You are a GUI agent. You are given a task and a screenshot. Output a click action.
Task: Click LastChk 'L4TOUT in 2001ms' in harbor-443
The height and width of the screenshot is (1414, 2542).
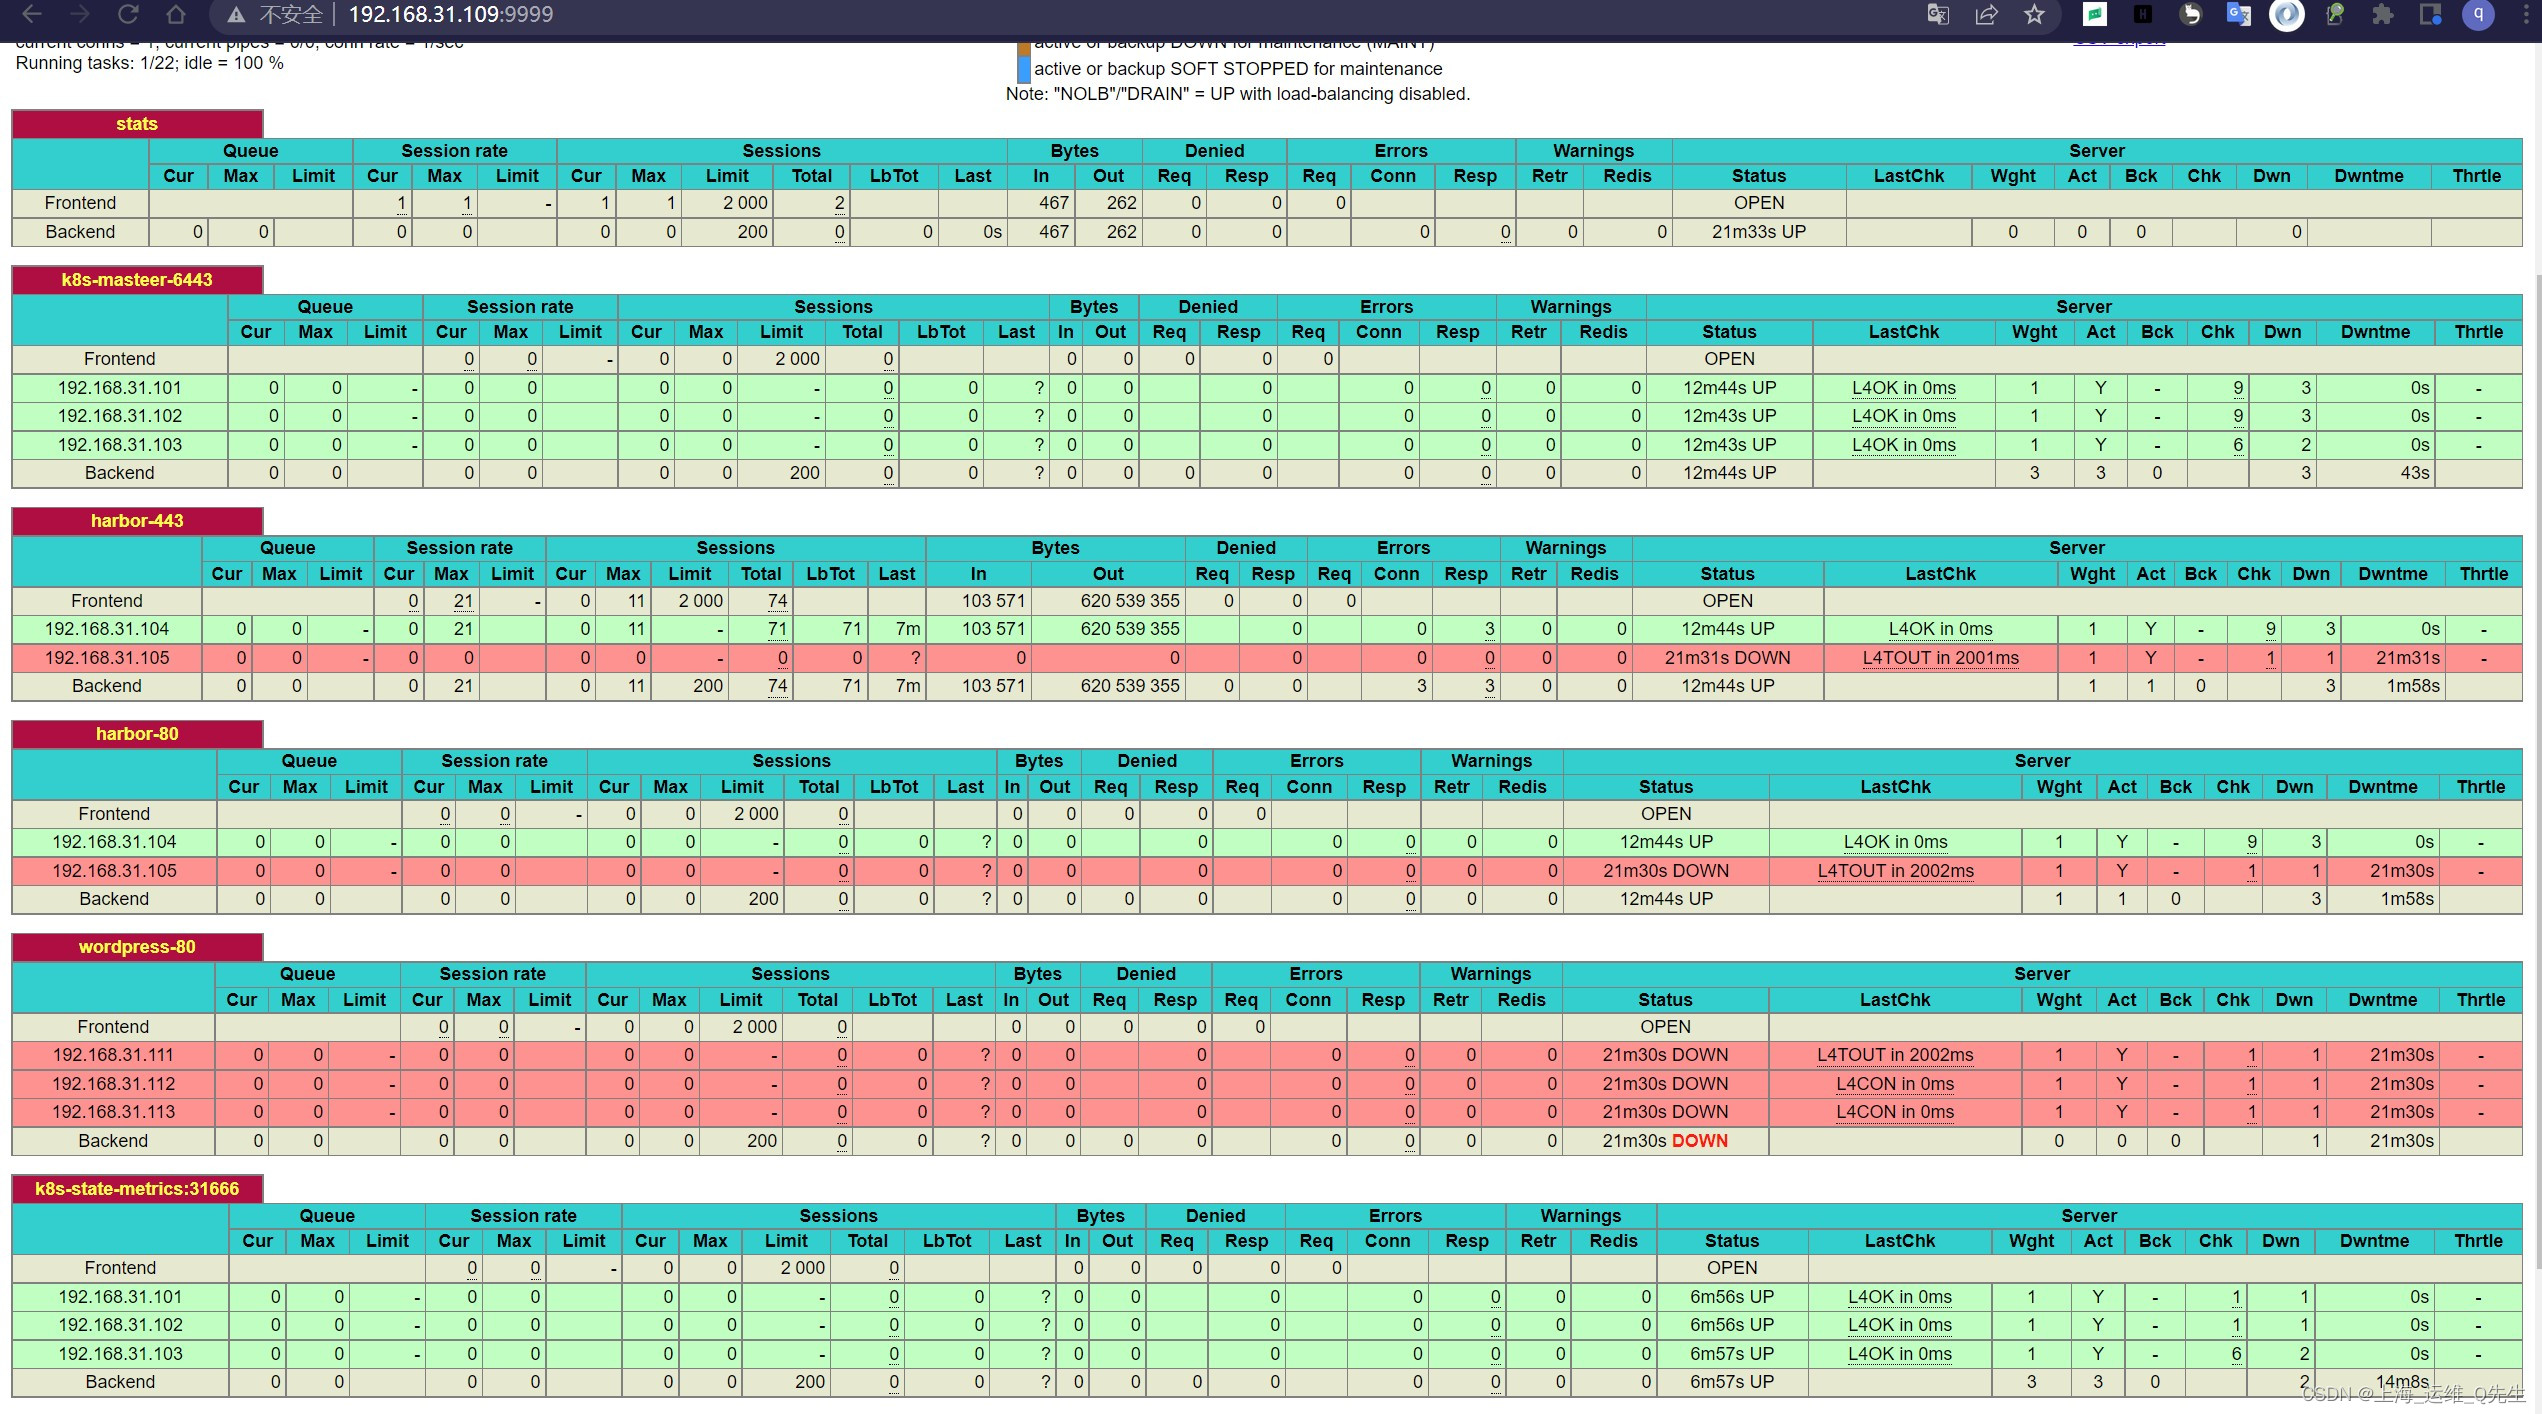coord(1940,658)
